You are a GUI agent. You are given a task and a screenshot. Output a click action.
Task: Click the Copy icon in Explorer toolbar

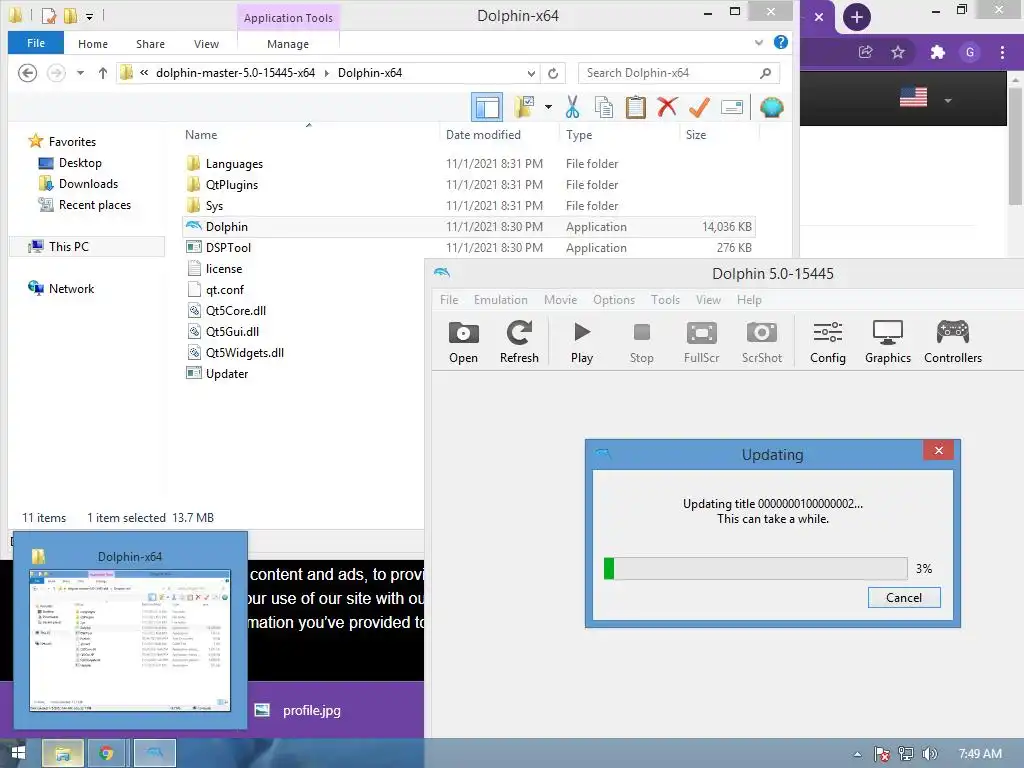point(603,107)
